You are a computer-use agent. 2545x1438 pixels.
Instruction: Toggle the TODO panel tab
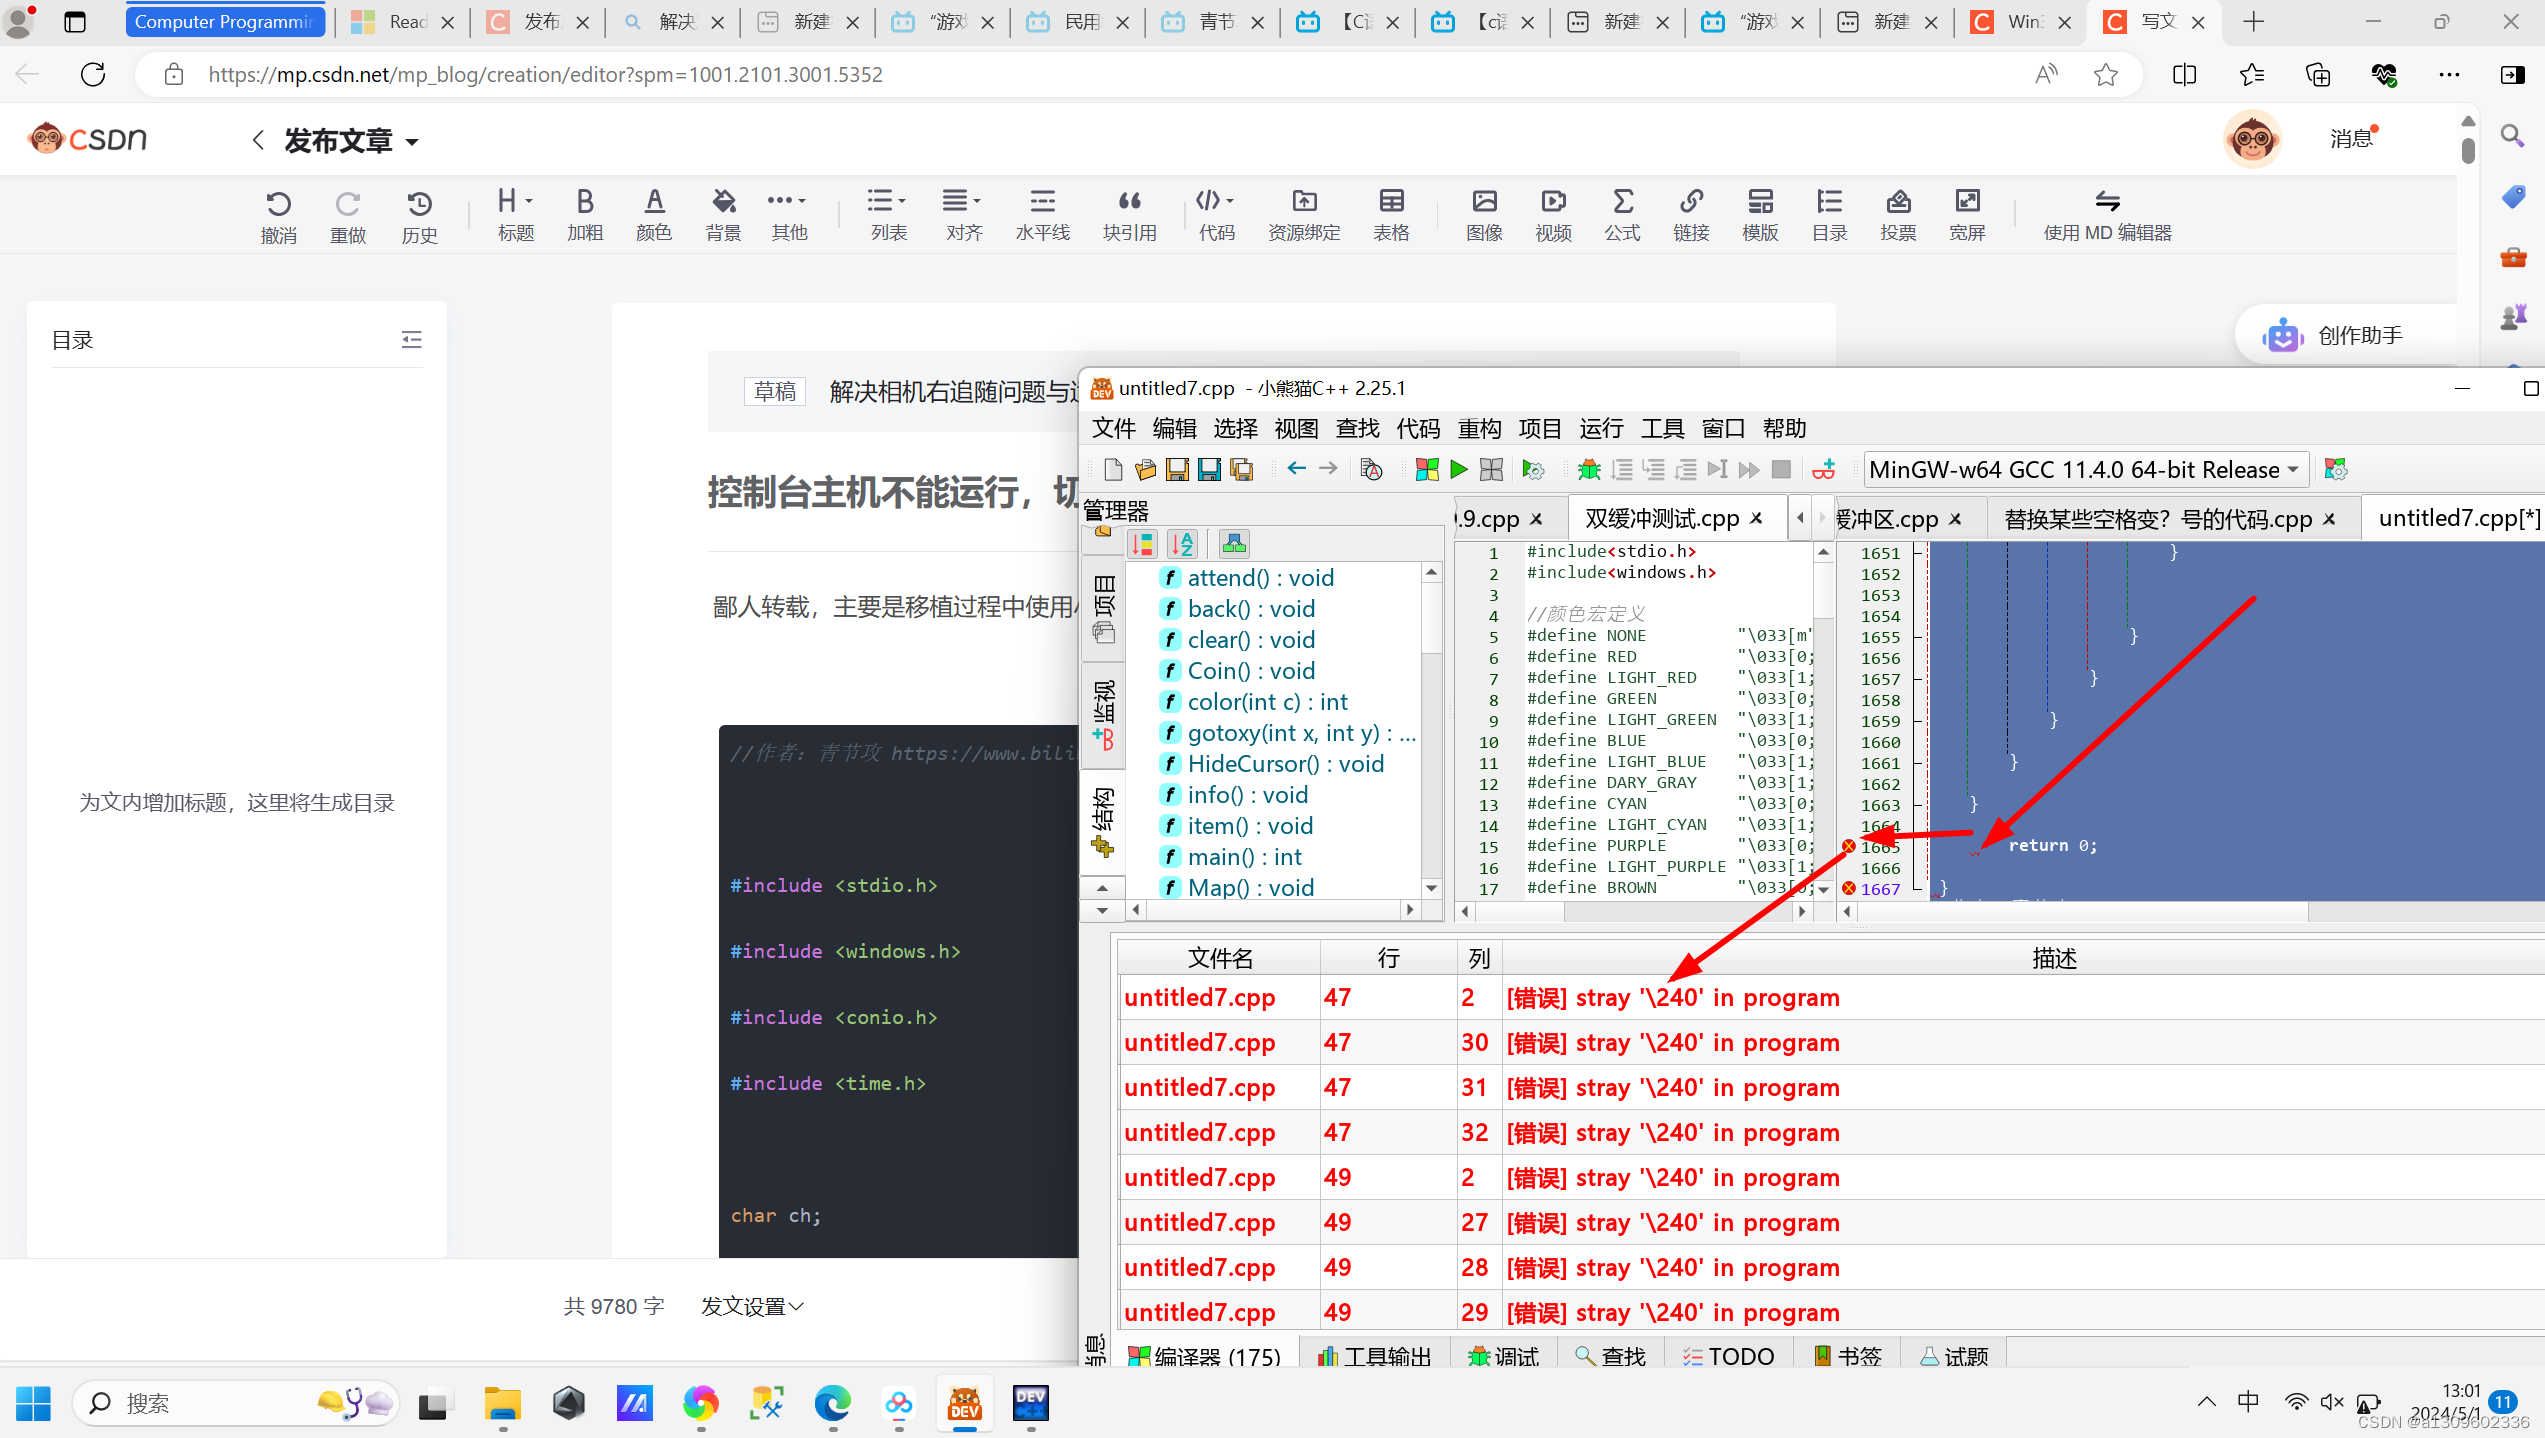pyautogui.click(x=1730, y=1354)
